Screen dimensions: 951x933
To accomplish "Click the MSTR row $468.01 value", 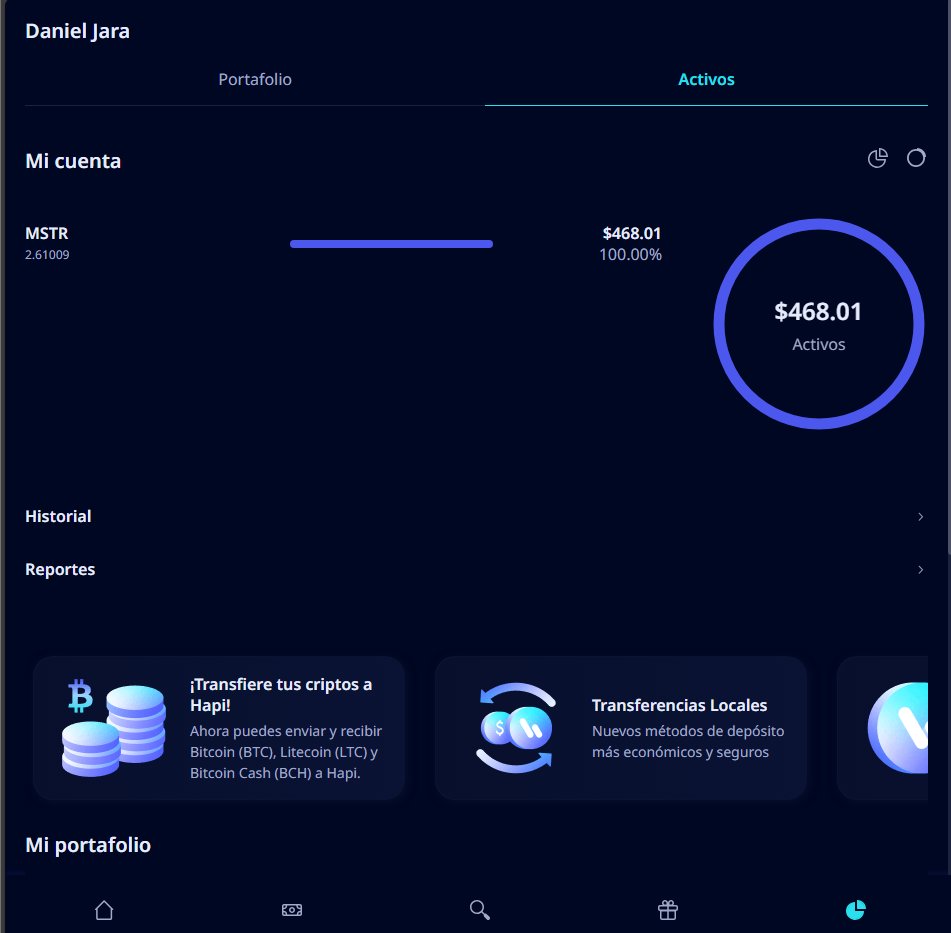I will coord(631,234).
